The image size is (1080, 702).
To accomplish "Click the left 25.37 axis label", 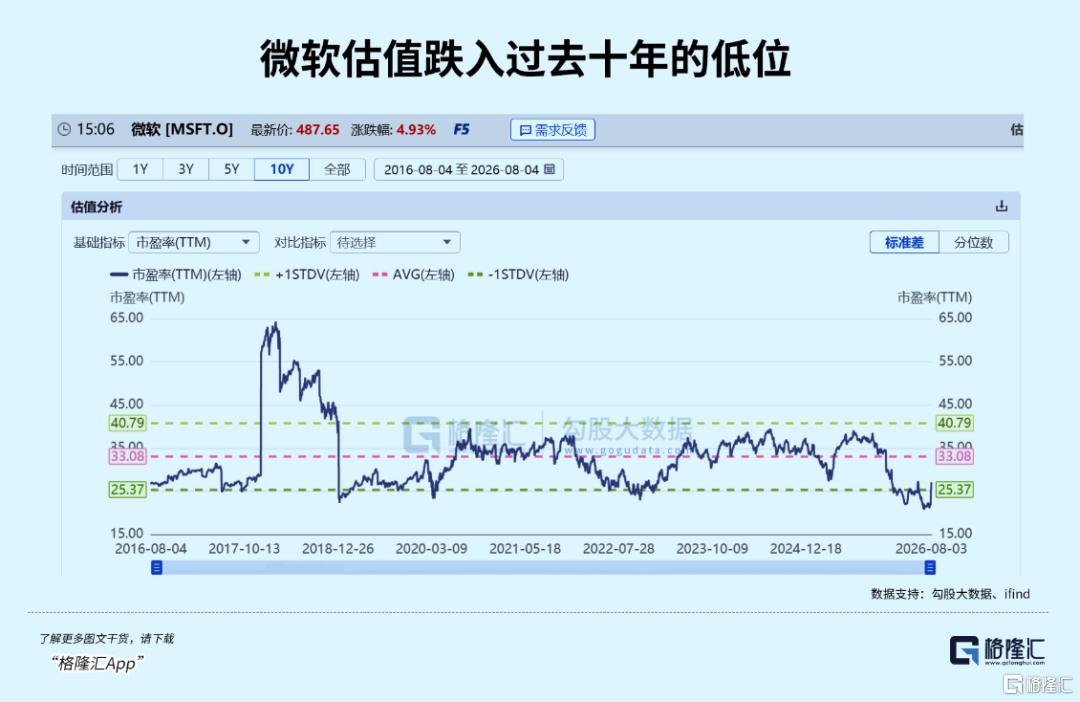I will (127, 490).
